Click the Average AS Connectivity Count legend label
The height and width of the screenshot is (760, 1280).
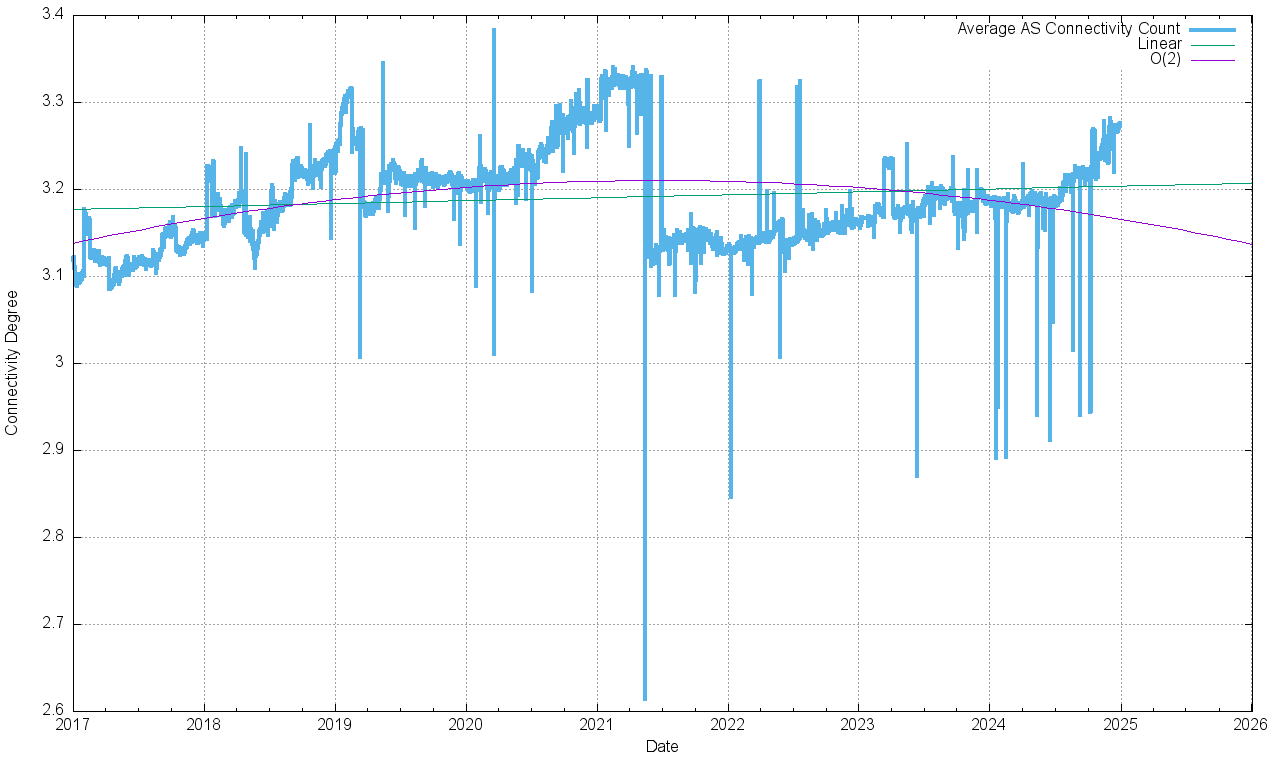(x=1068, y=29)
